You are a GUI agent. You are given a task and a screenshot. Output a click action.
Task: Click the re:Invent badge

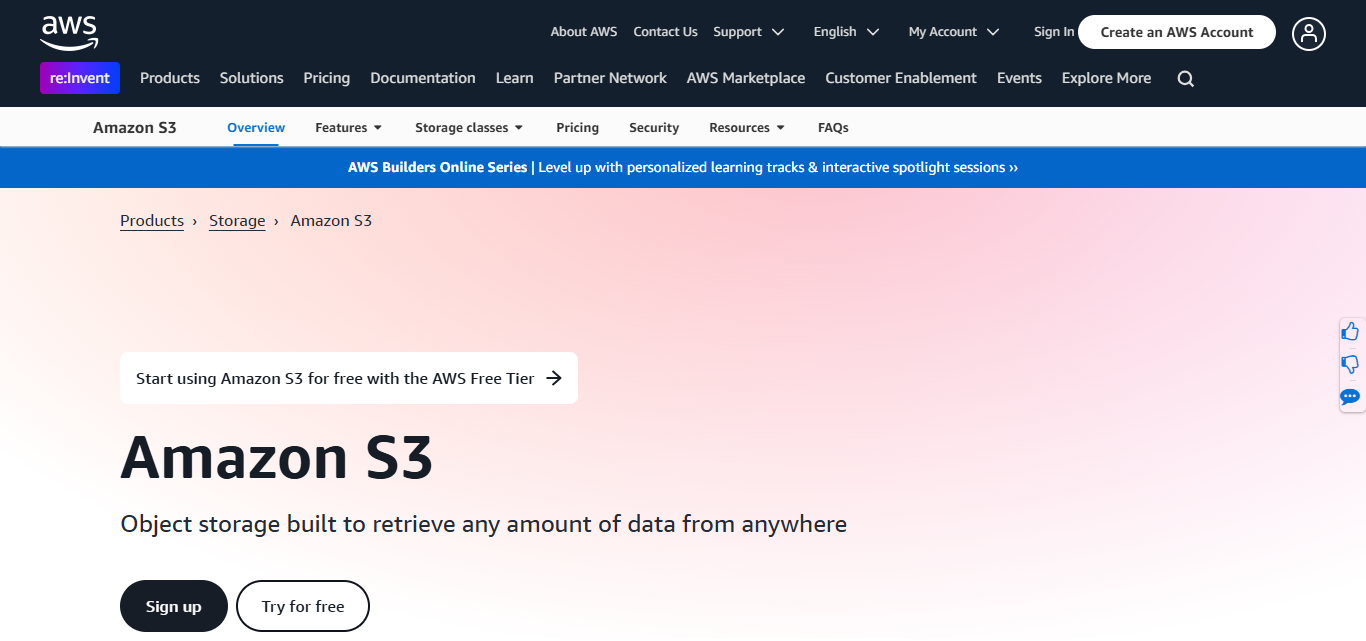(80, 78)
